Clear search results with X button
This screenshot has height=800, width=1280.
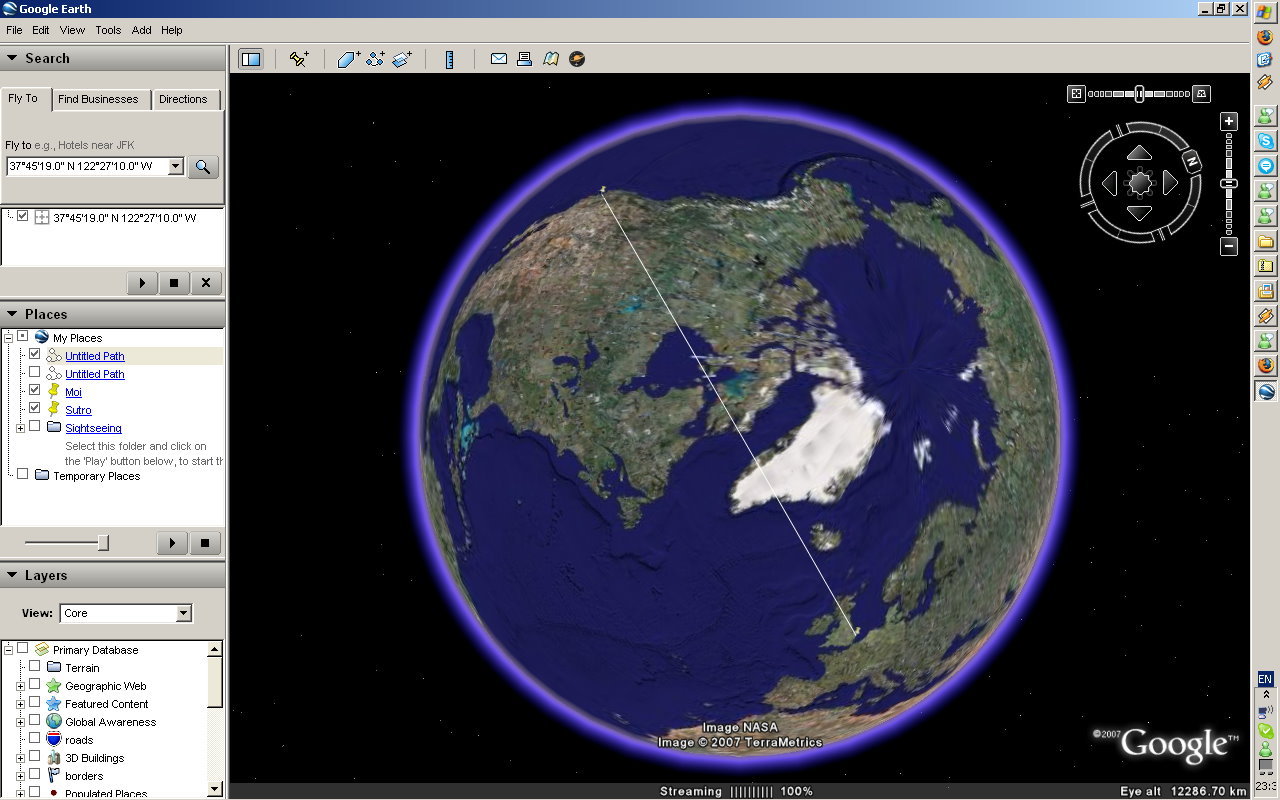206,283
